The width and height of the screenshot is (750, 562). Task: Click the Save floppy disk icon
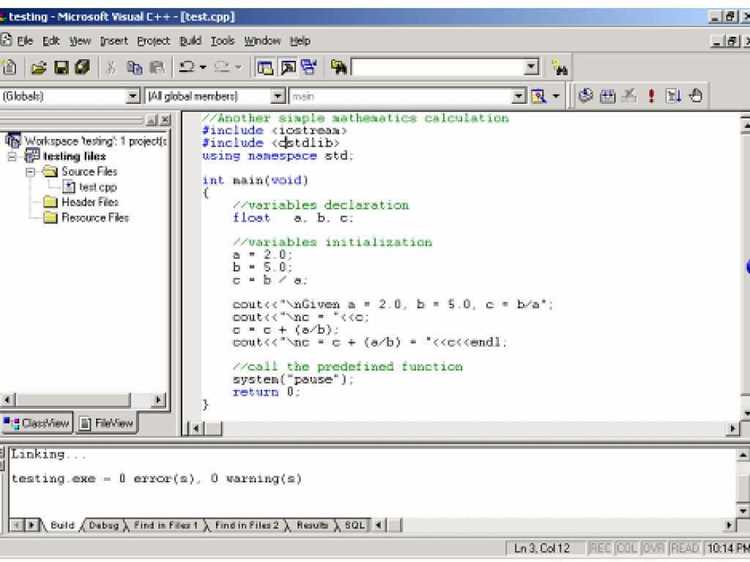pyautogui.click(x=61, y=67)
